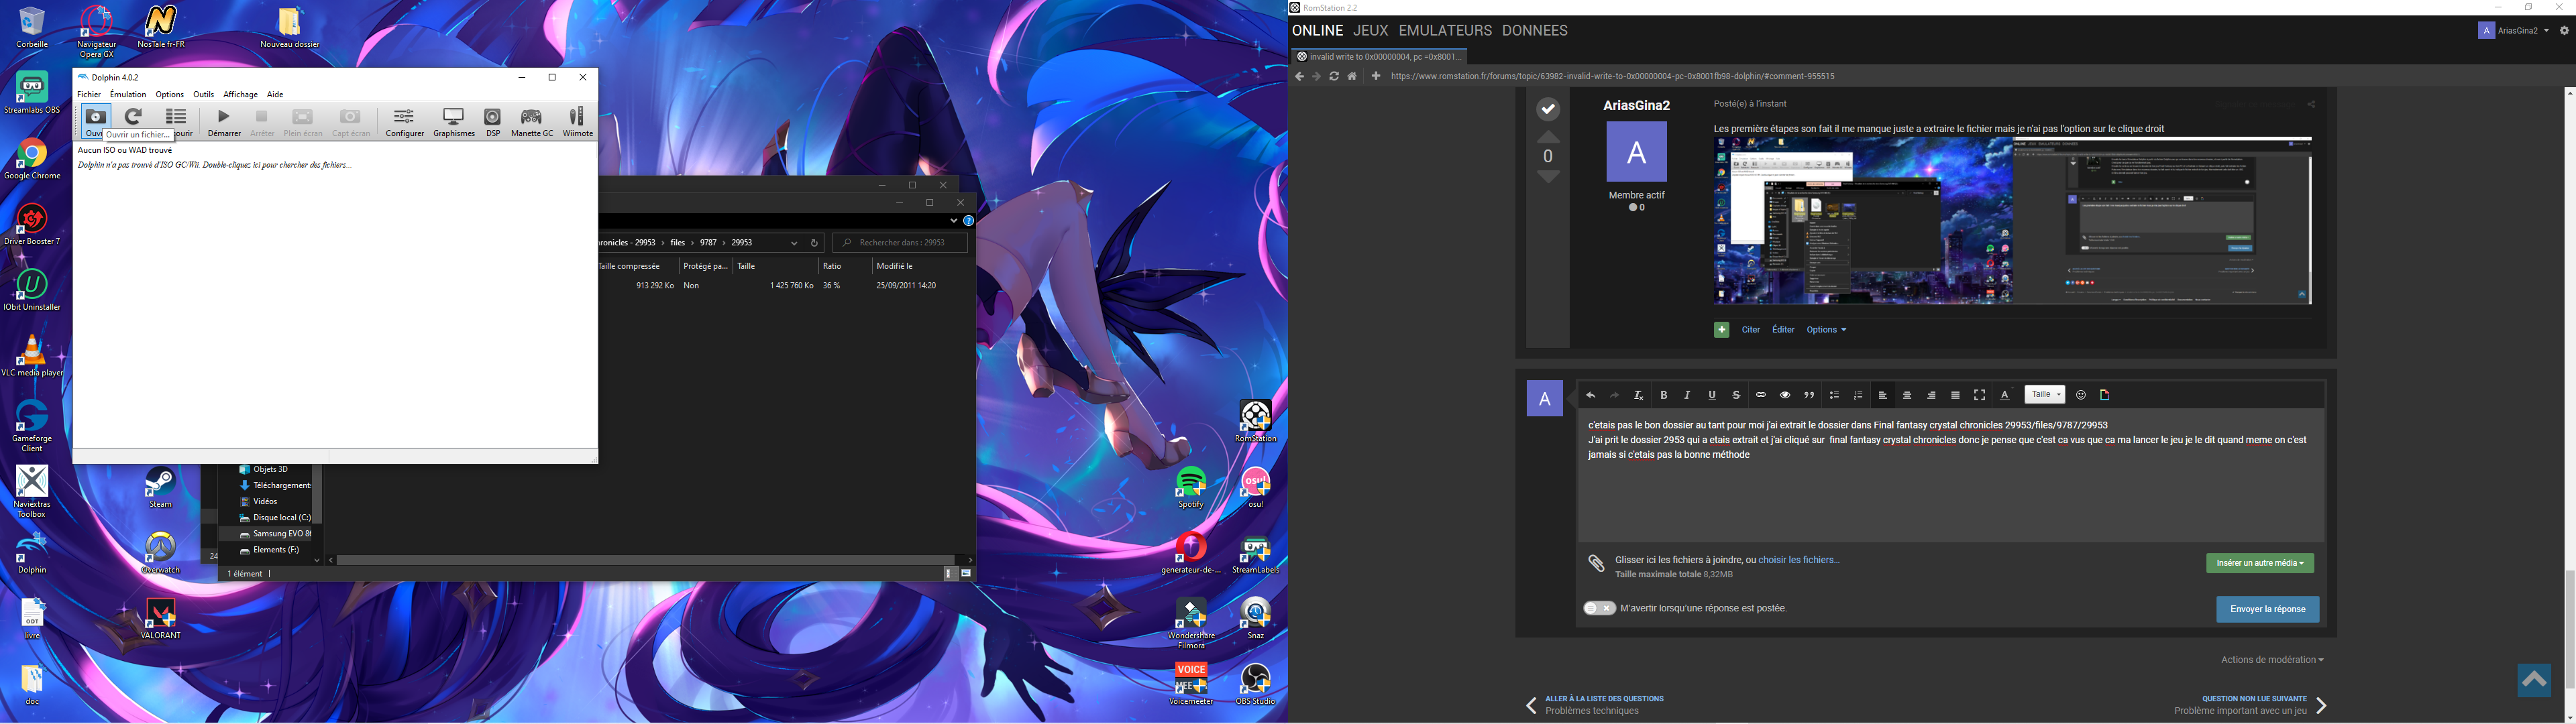Open the emoji picker in editor
2576x724 pixels.
coord(2081,395)
